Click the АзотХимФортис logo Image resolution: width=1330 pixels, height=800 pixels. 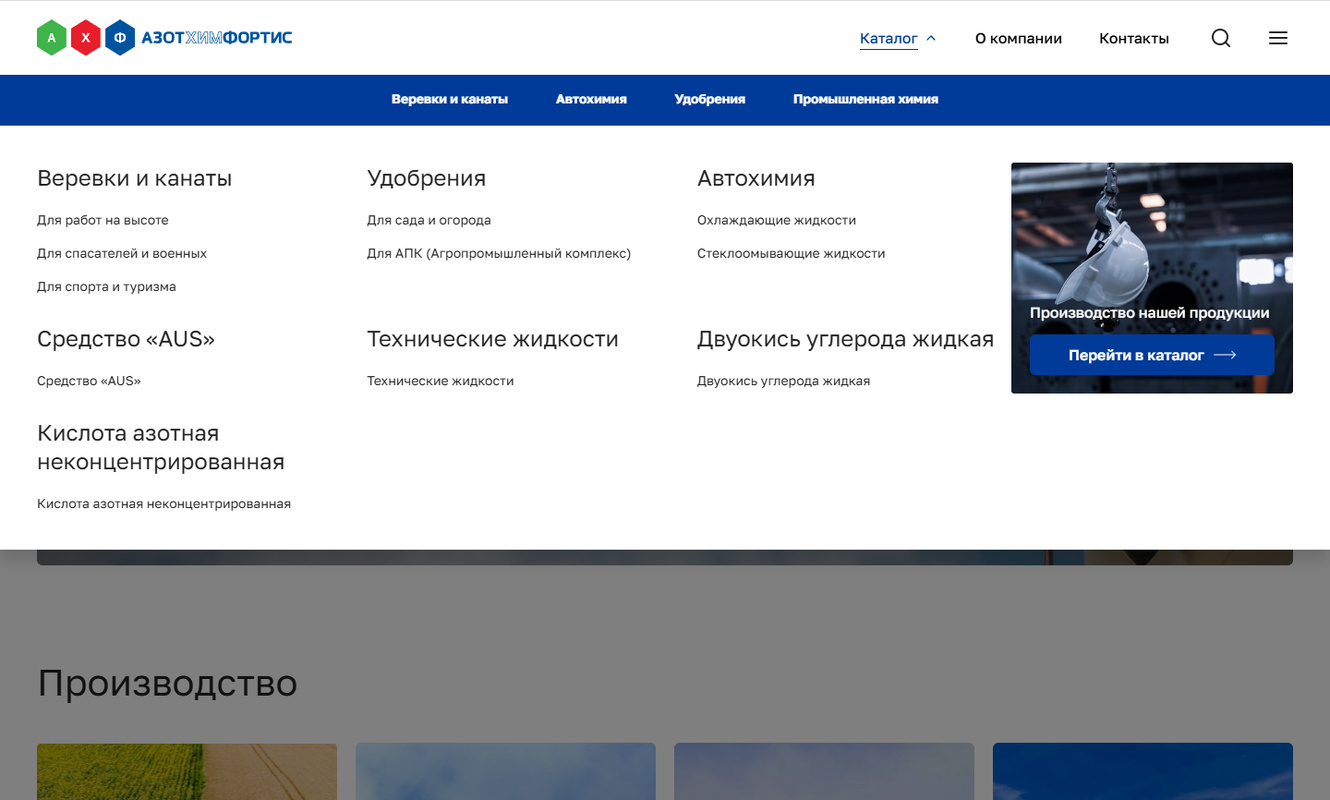164,38
